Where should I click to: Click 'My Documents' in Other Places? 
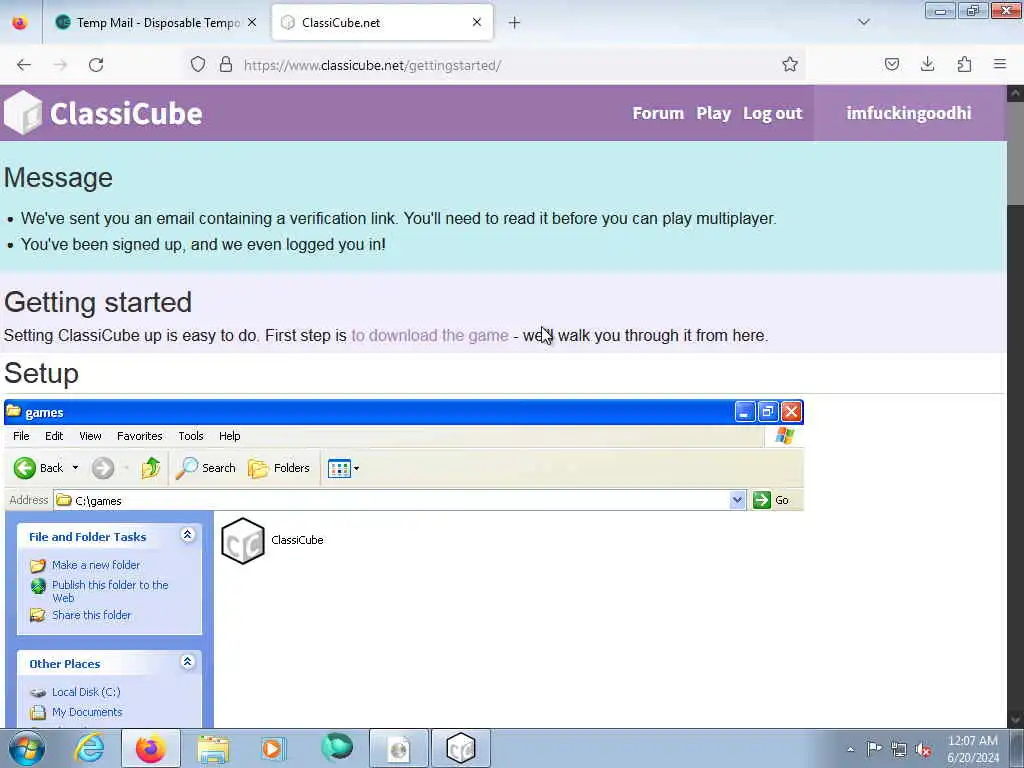point(87,712)
